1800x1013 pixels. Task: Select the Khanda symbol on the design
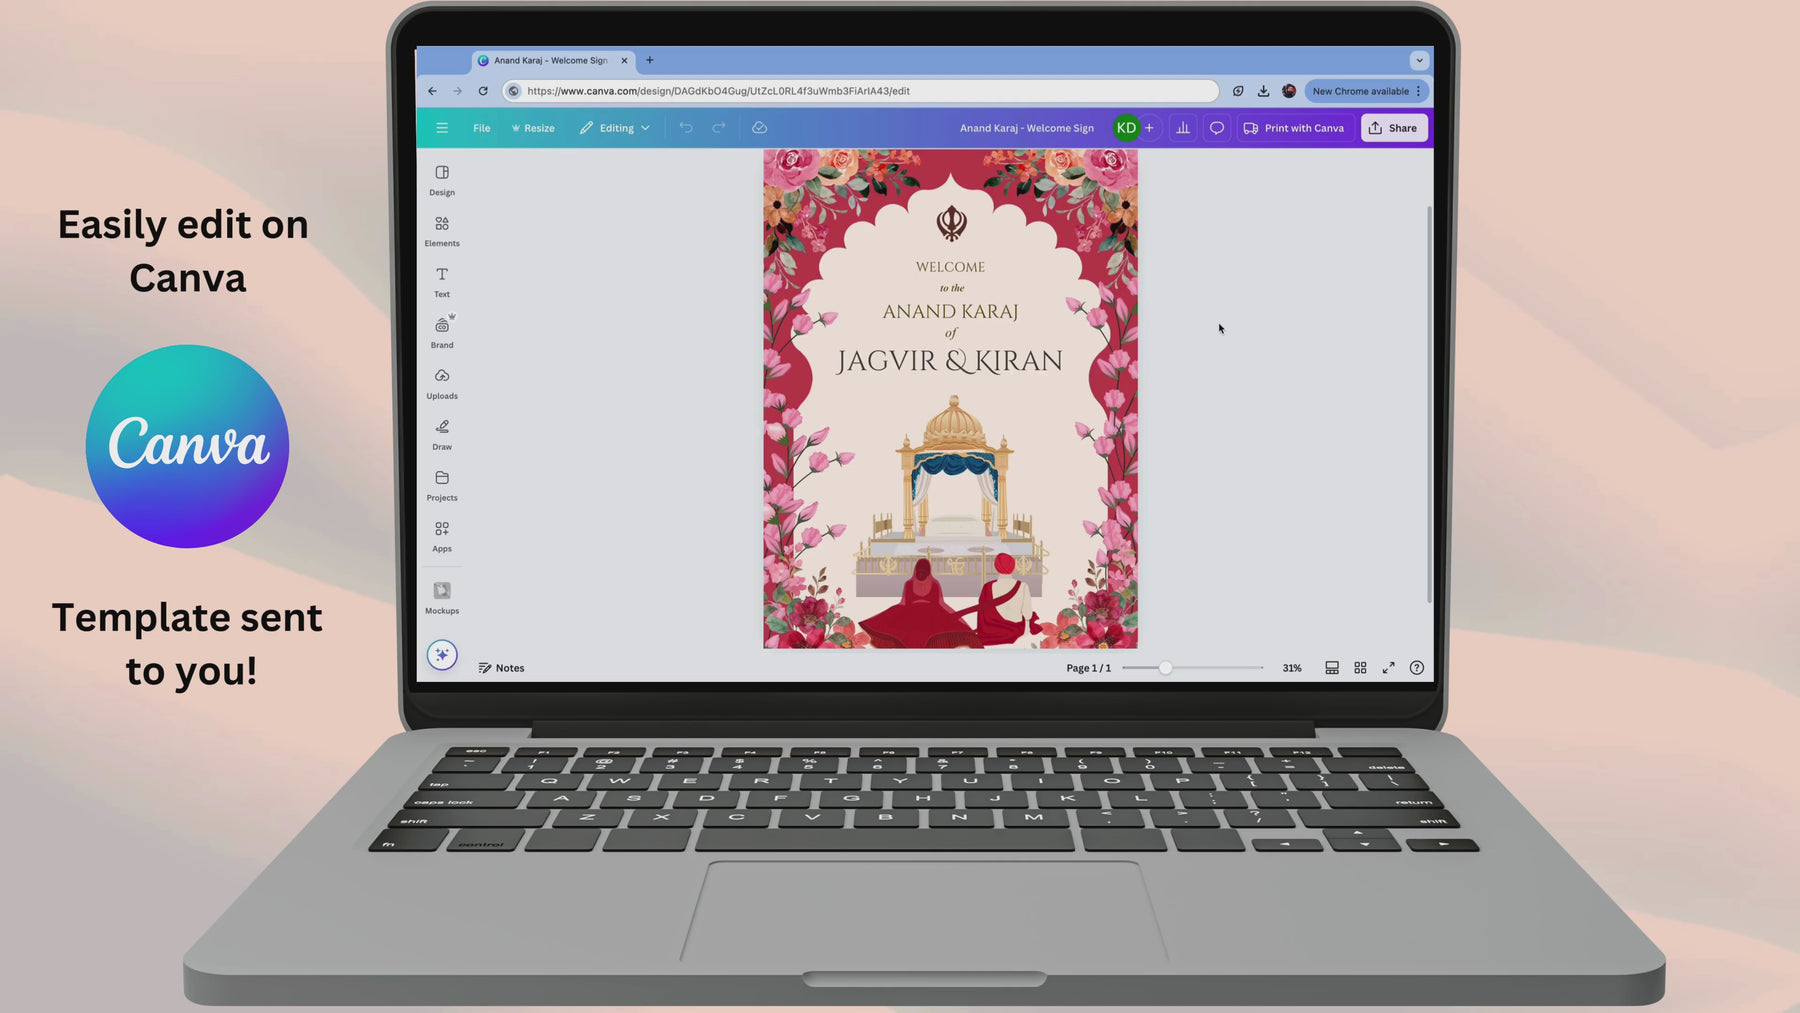click(951, 223)
